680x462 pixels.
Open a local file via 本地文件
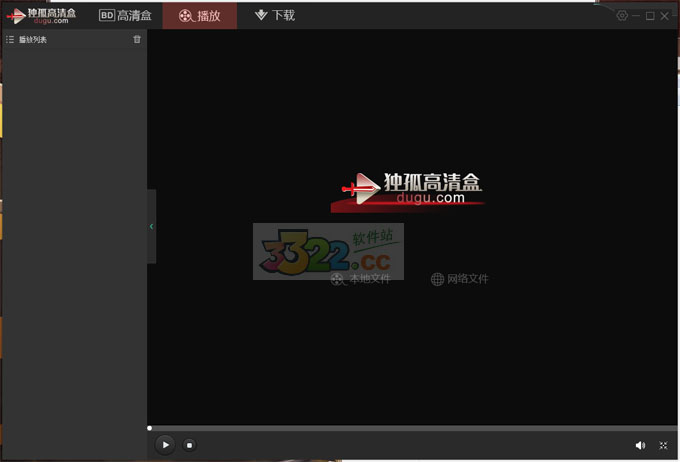(x=369, y=279)
